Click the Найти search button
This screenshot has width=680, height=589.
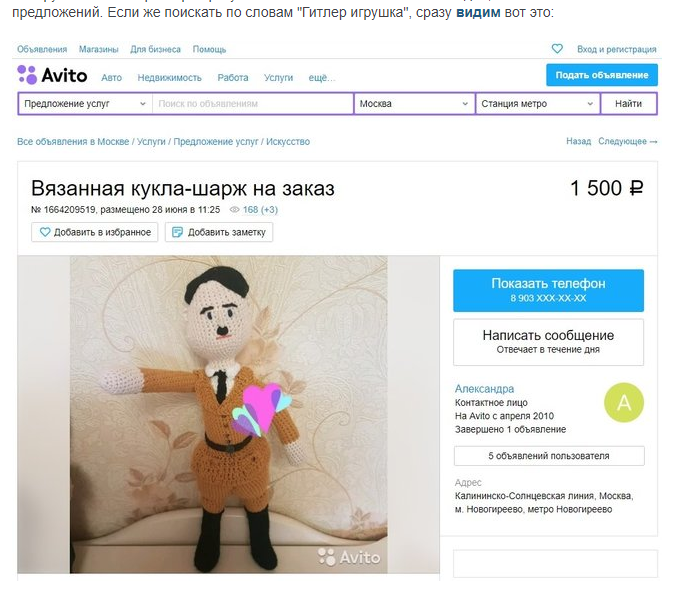[x=628, y=104]
